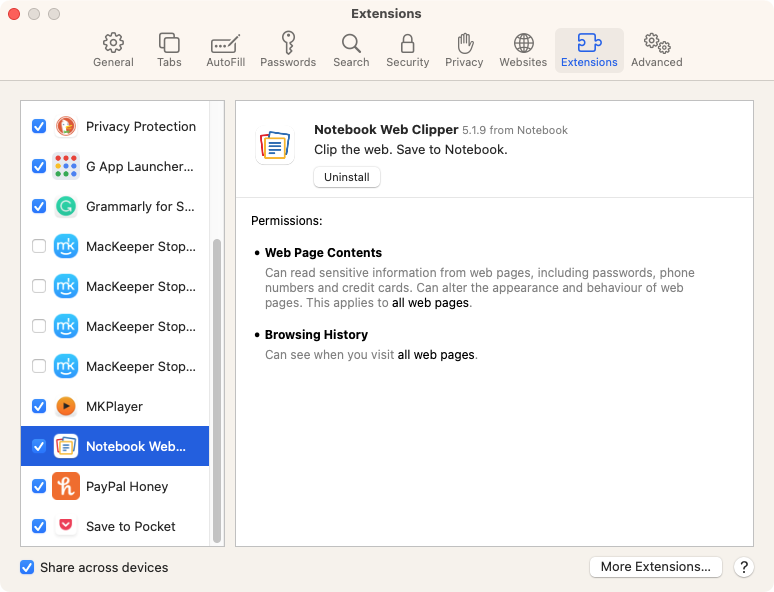Open the Search magnifier icon
This screenshot has width=774, height=592.
click(x=351, y=43)
